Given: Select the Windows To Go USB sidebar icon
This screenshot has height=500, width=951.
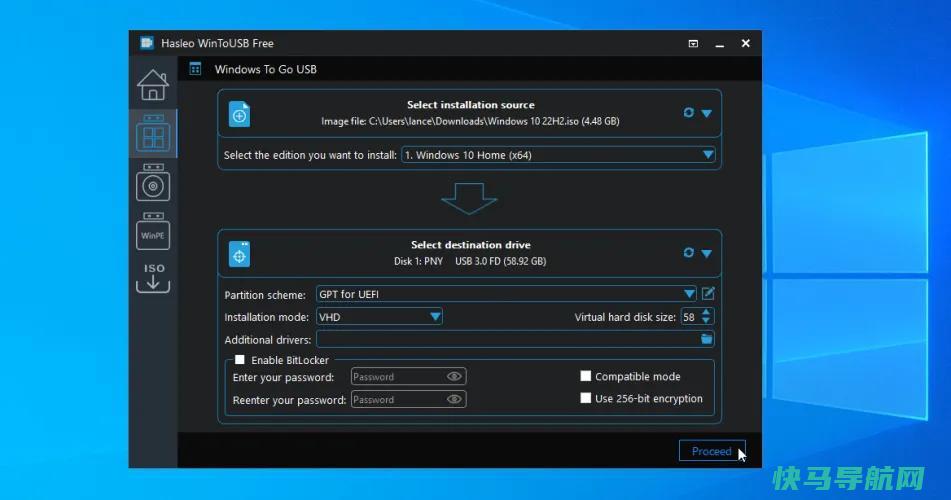Looking at the screenshot, I should [153, 133].
